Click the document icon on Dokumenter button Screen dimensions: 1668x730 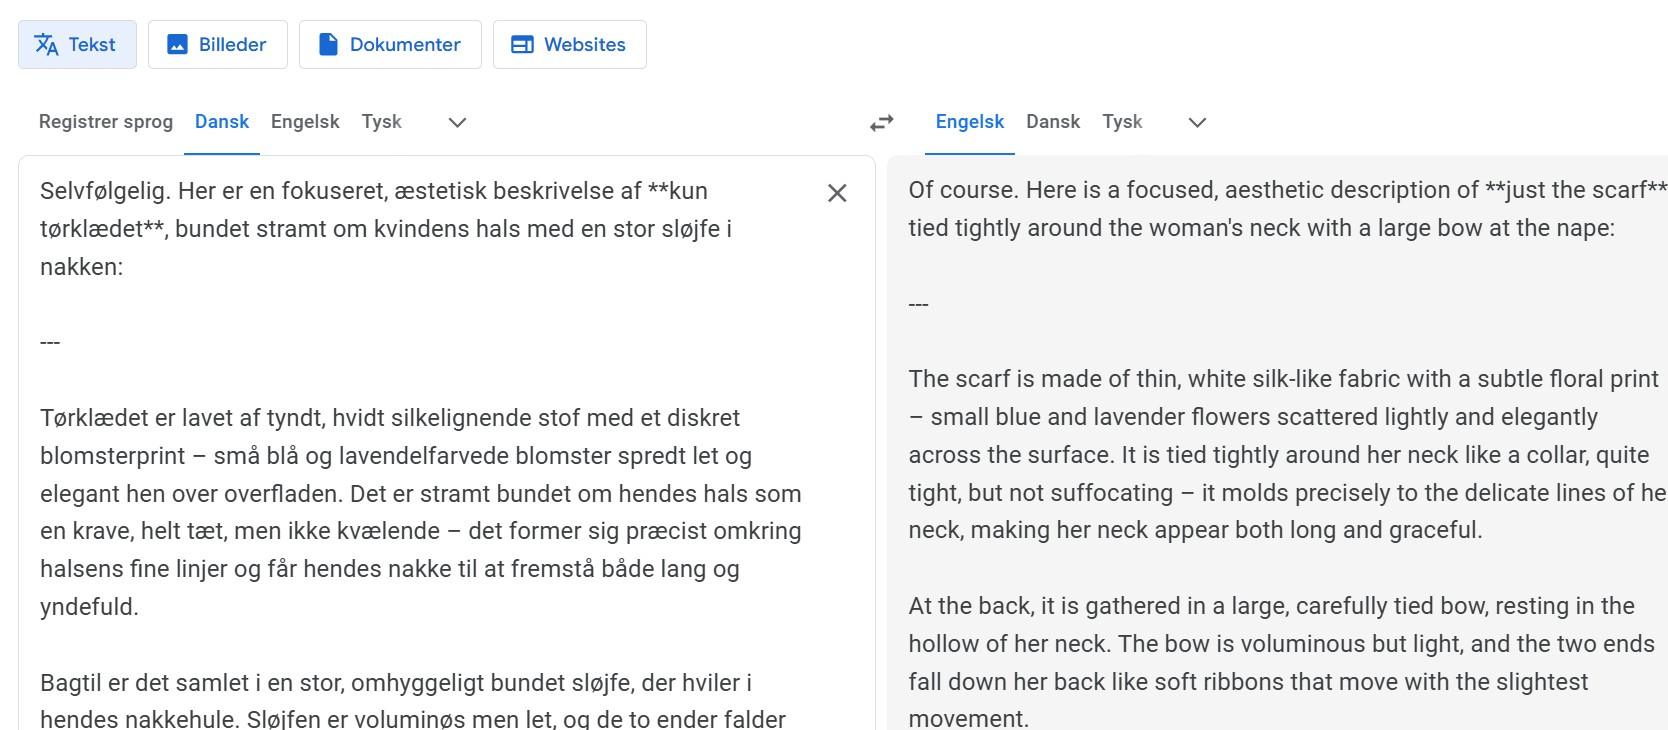click(328, 44)
